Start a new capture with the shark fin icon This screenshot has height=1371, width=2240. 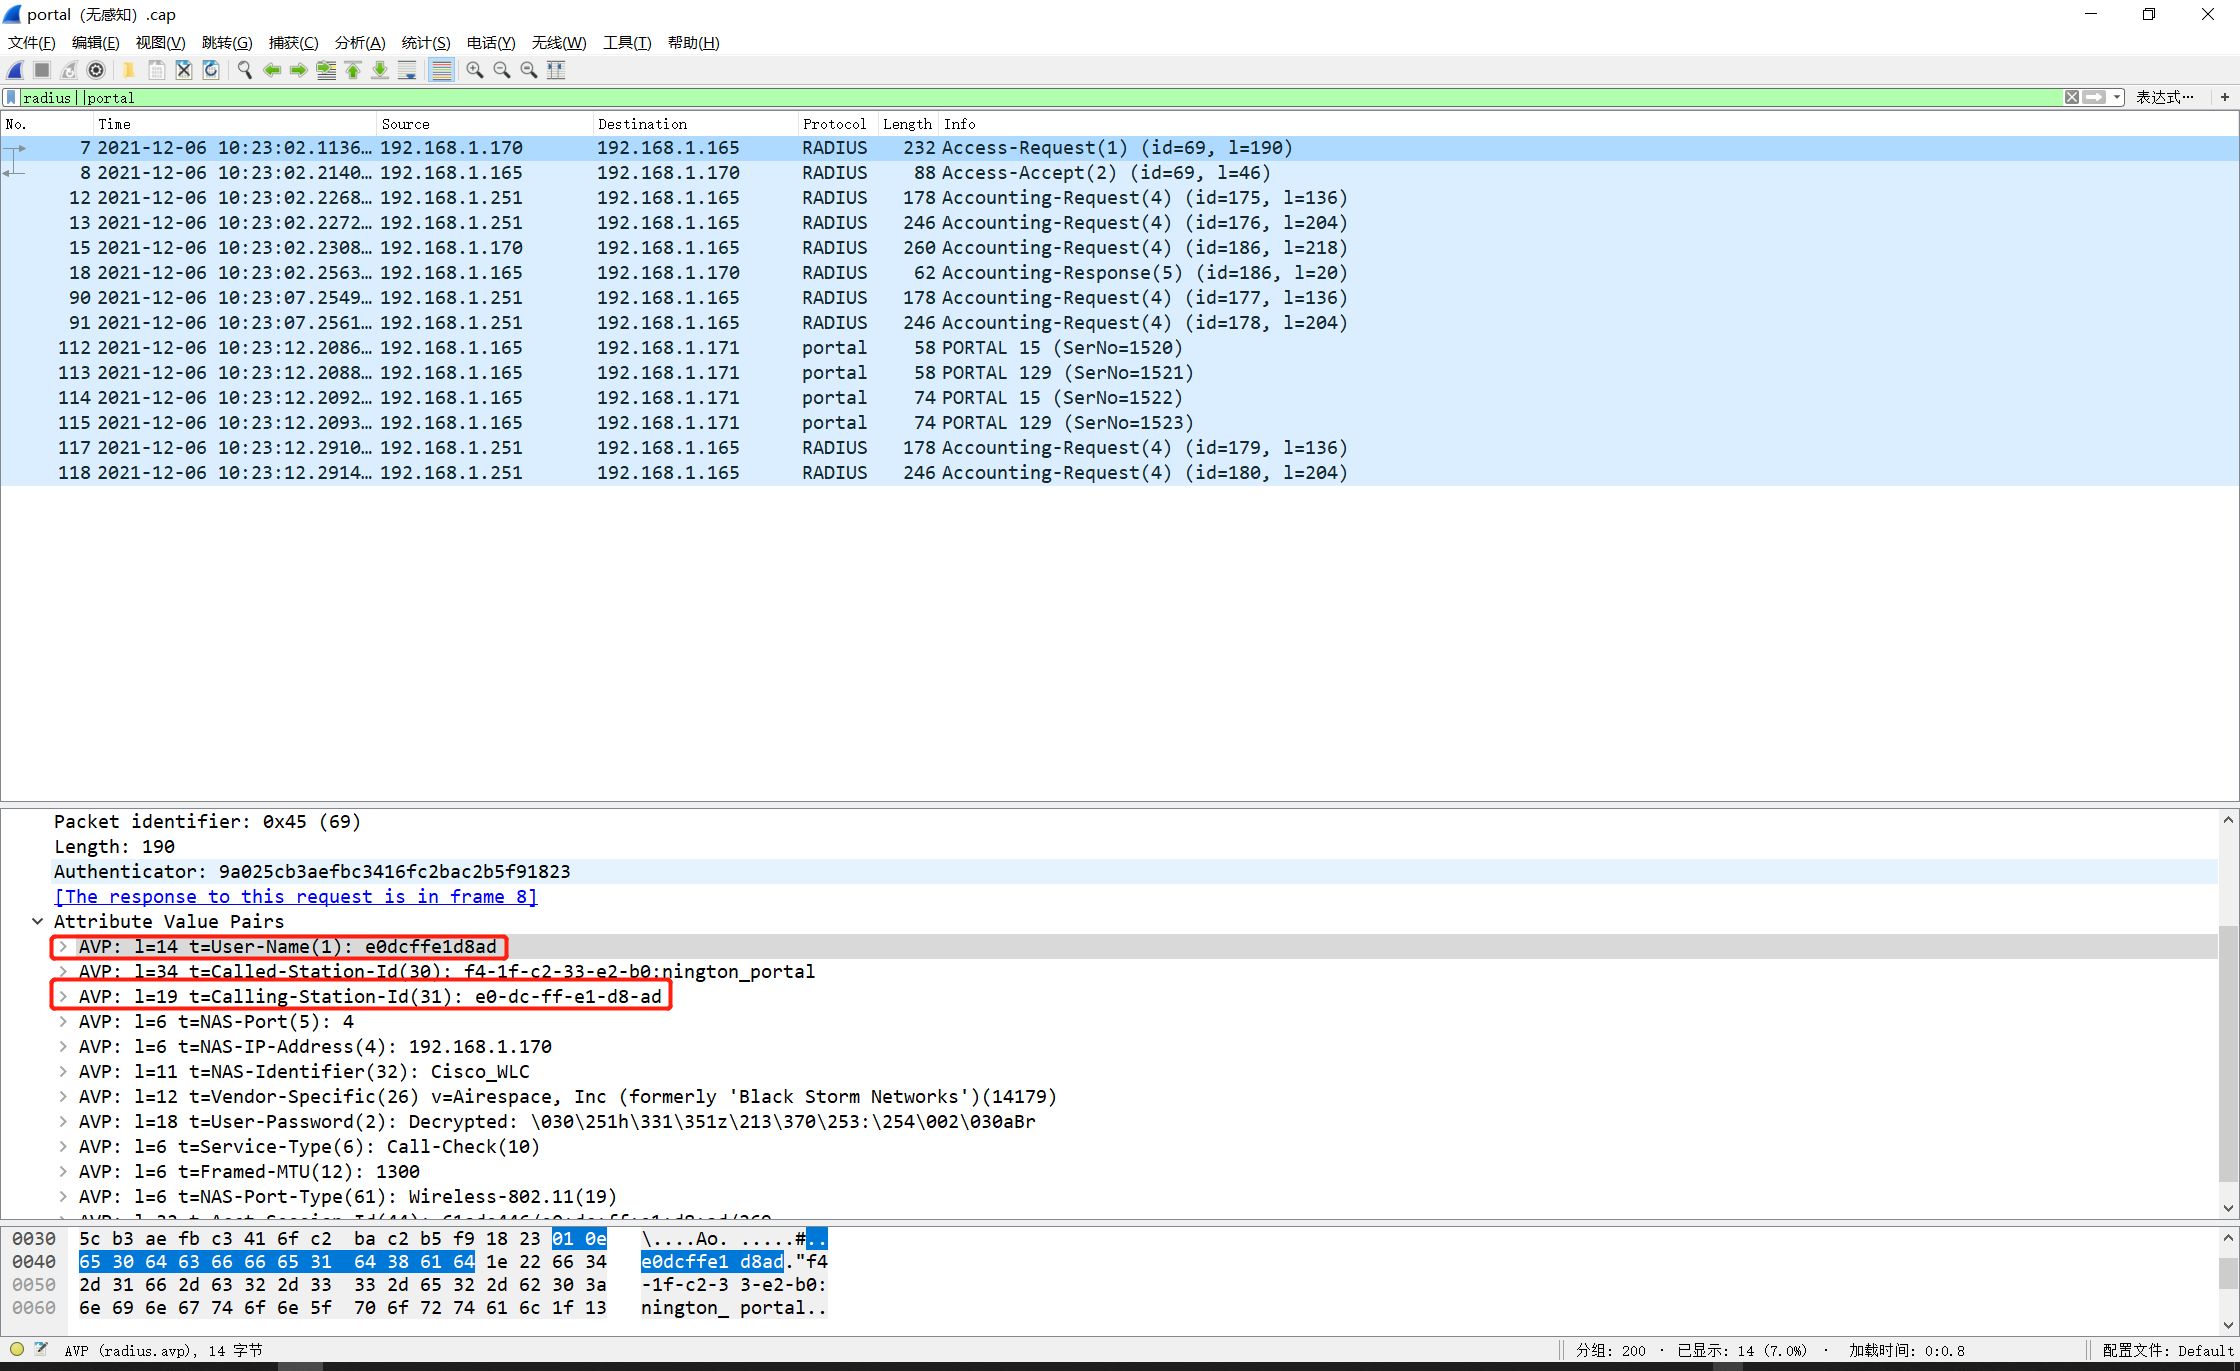pyautogui.click(x=14, y=70)
